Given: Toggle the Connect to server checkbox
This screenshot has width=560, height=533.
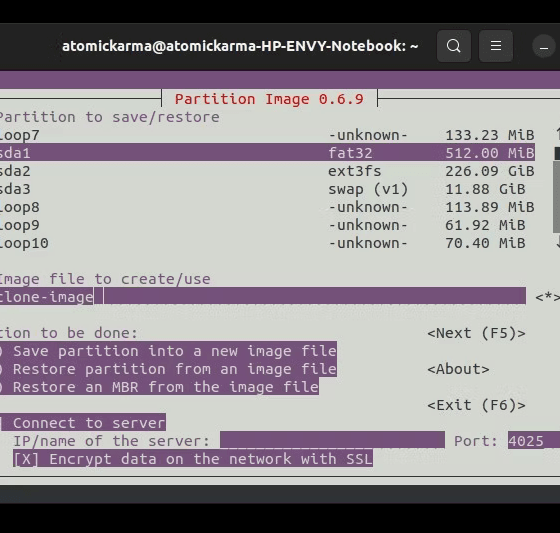Looking at the screenshot, I should click(83, 423).
